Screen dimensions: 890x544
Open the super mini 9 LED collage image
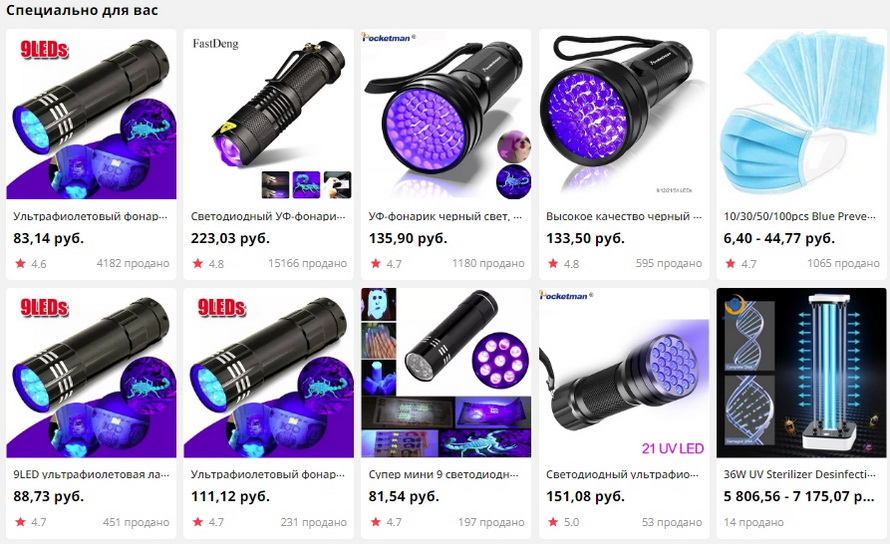(446, 373)
